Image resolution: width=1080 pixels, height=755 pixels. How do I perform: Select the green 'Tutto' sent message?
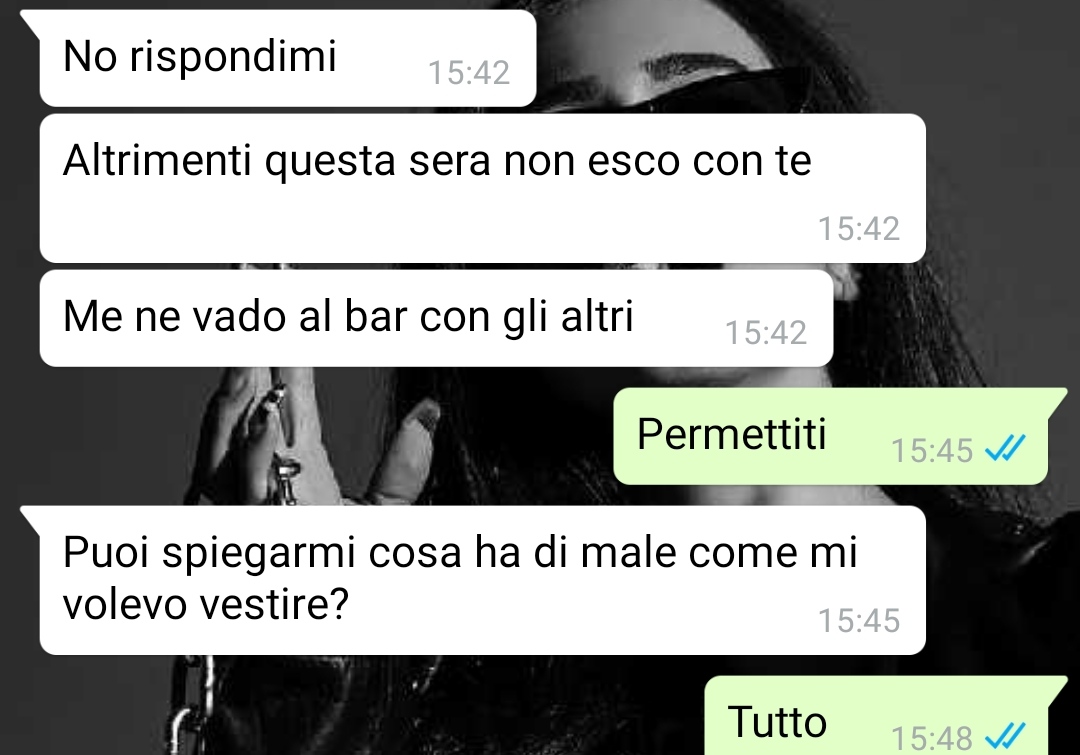pyautogui.click(x=876, y=716)
